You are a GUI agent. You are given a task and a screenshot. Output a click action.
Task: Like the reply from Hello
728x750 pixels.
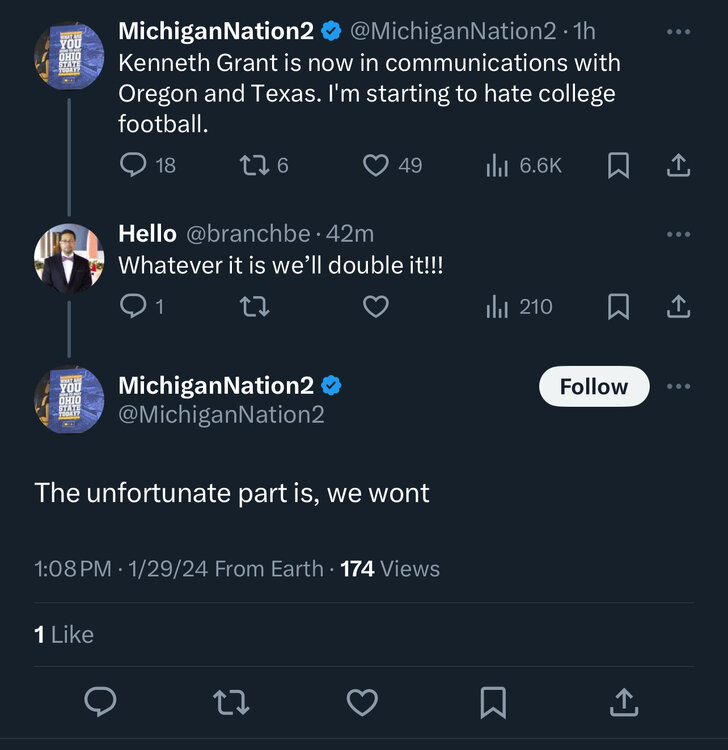[x=375, y=307]
